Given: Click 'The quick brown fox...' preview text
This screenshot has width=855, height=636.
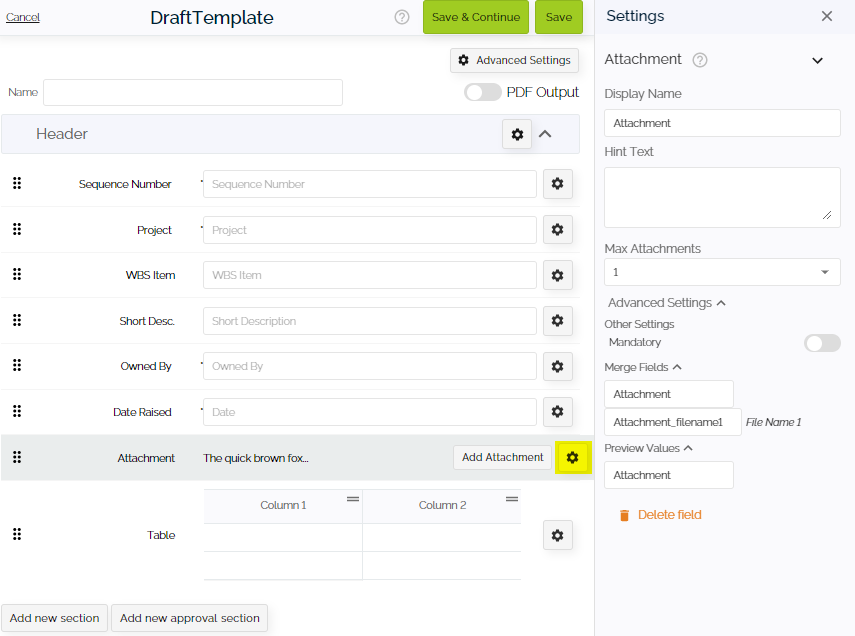Looking at the screenshot, I should click(x=256, y=459).
